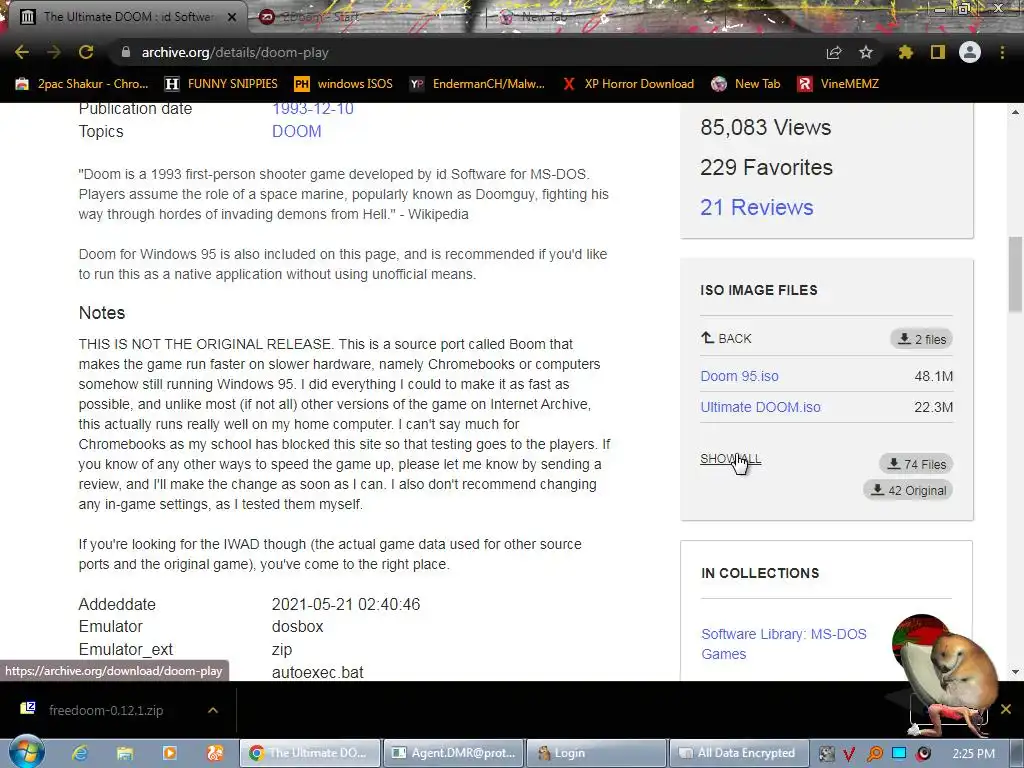Open the freedoom-0.12.1.zip download
This screenshot has height=768, width=1024.
point(106,710)
